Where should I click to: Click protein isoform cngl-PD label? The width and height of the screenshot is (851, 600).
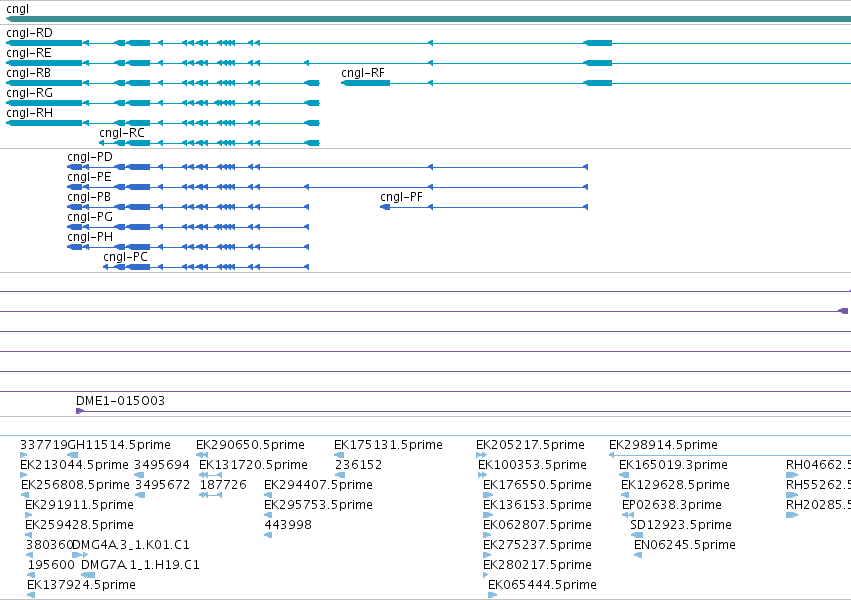[90, 157]
